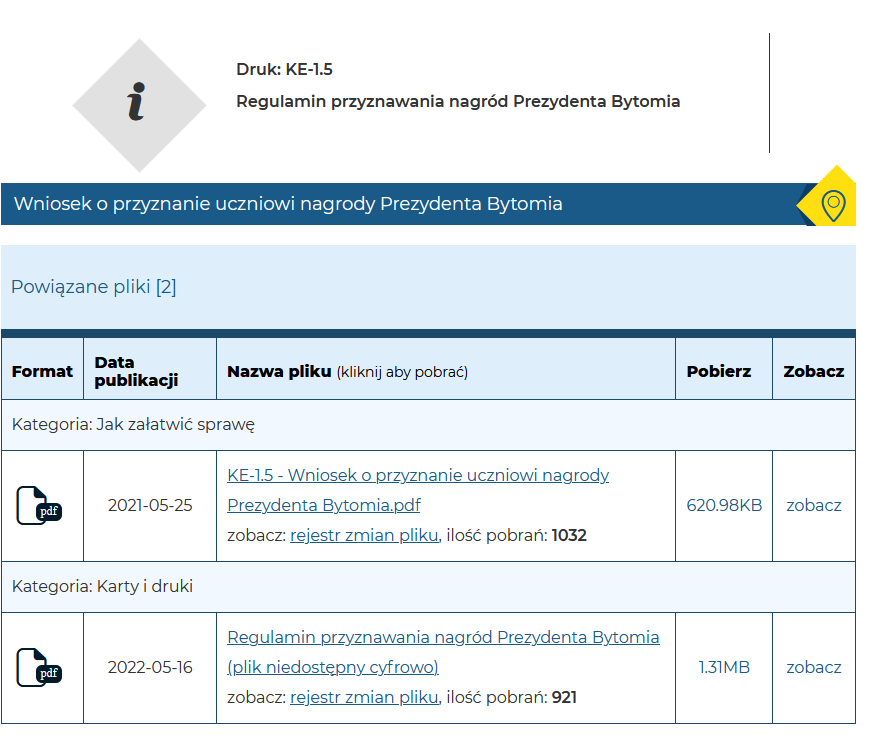Download the 1.31MB file
This screenshot has height=737, width=880.
[x=724, y=668]
